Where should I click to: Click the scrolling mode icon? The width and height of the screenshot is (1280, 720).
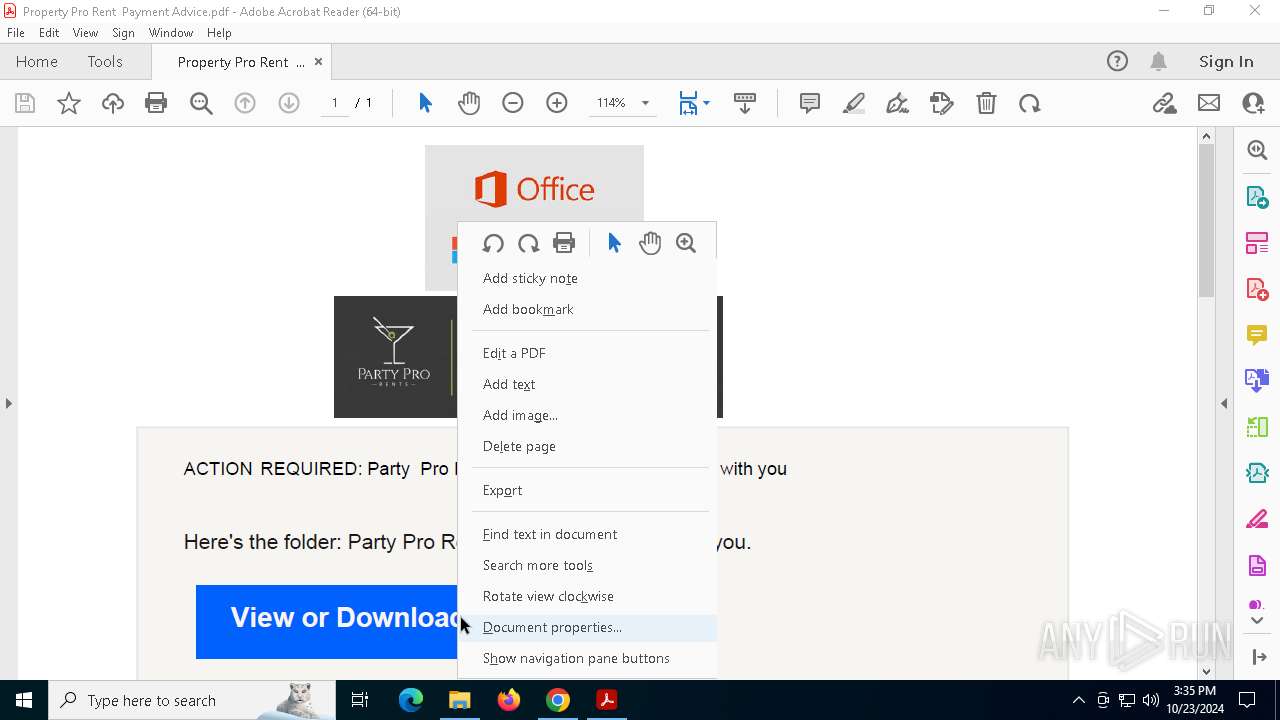pos(745,103)
